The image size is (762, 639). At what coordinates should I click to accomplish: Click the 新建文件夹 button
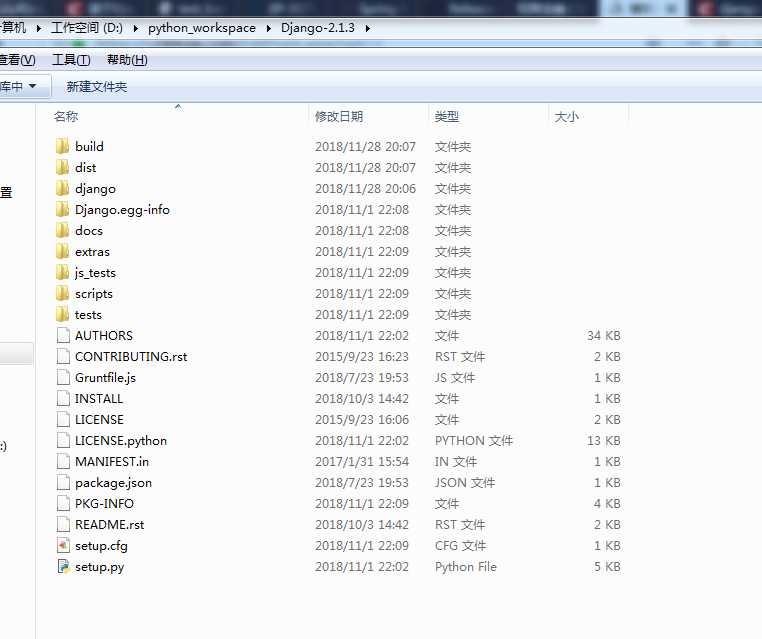click(x=97, y=87)
